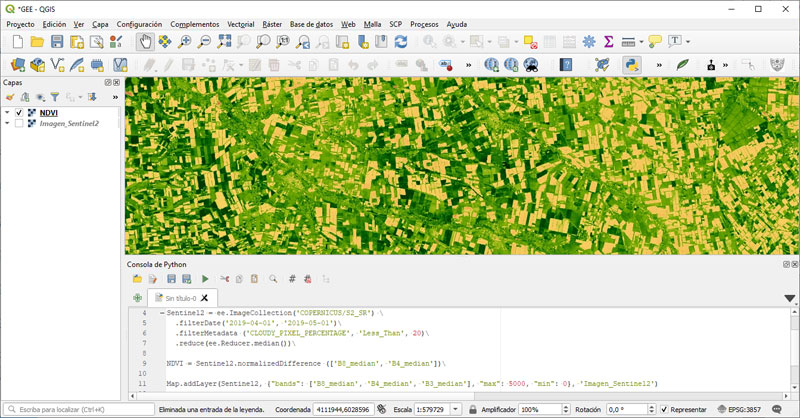The height and width of the screenshot is (418, 800).
Task: Create a new project with the blank page icon
Action: (x=18, y=42)
